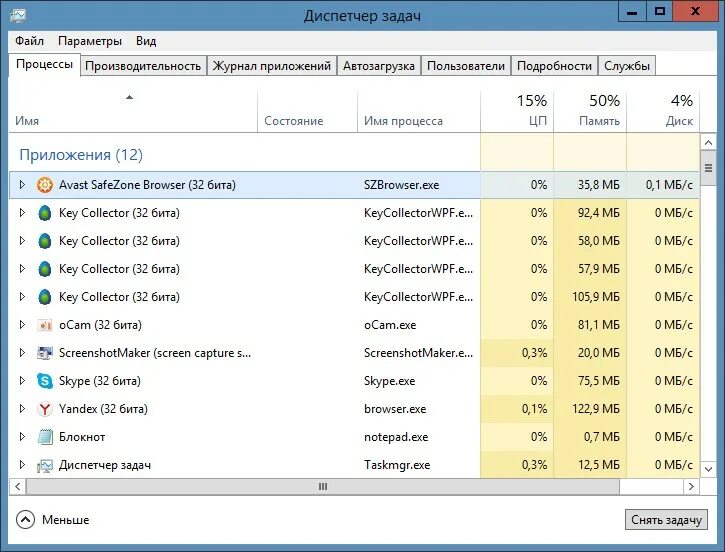Expand the Key Collector row with 92,4 МБ
725x552 pixels.
22,213
